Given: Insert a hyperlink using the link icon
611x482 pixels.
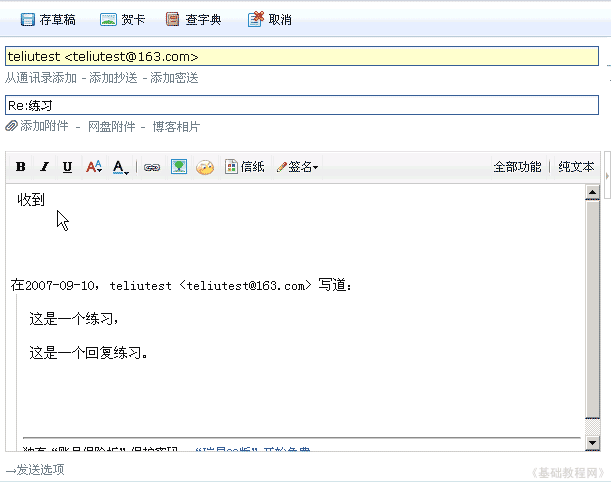Looking at the screenshot, I should [x=152, y=167].
